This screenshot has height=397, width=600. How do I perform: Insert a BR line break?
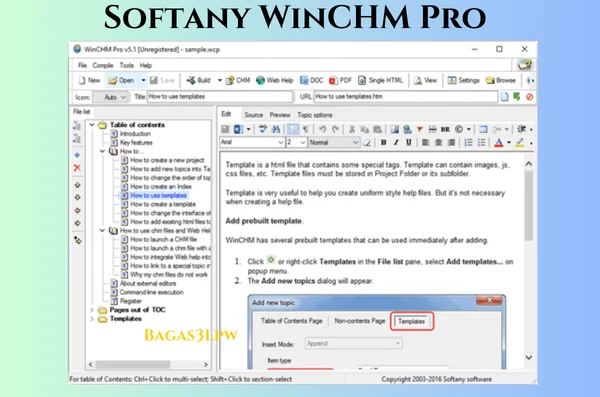point(445,129)
